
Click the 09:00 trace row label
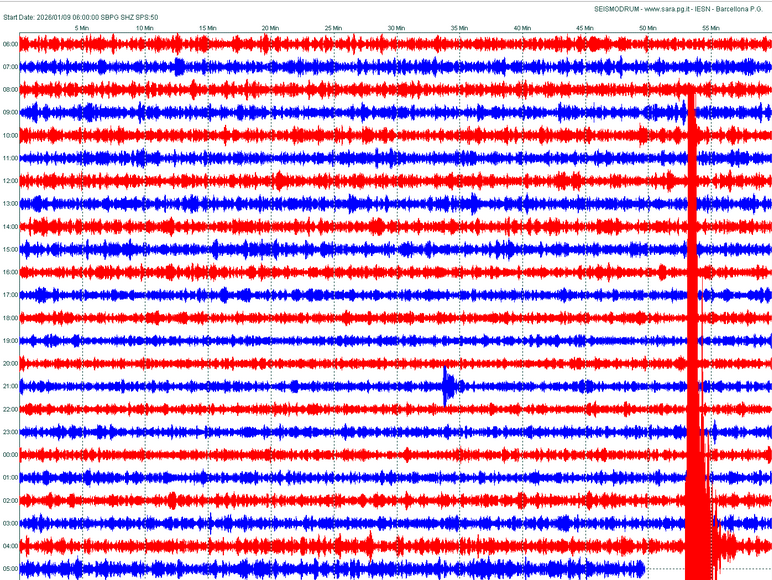10,112
